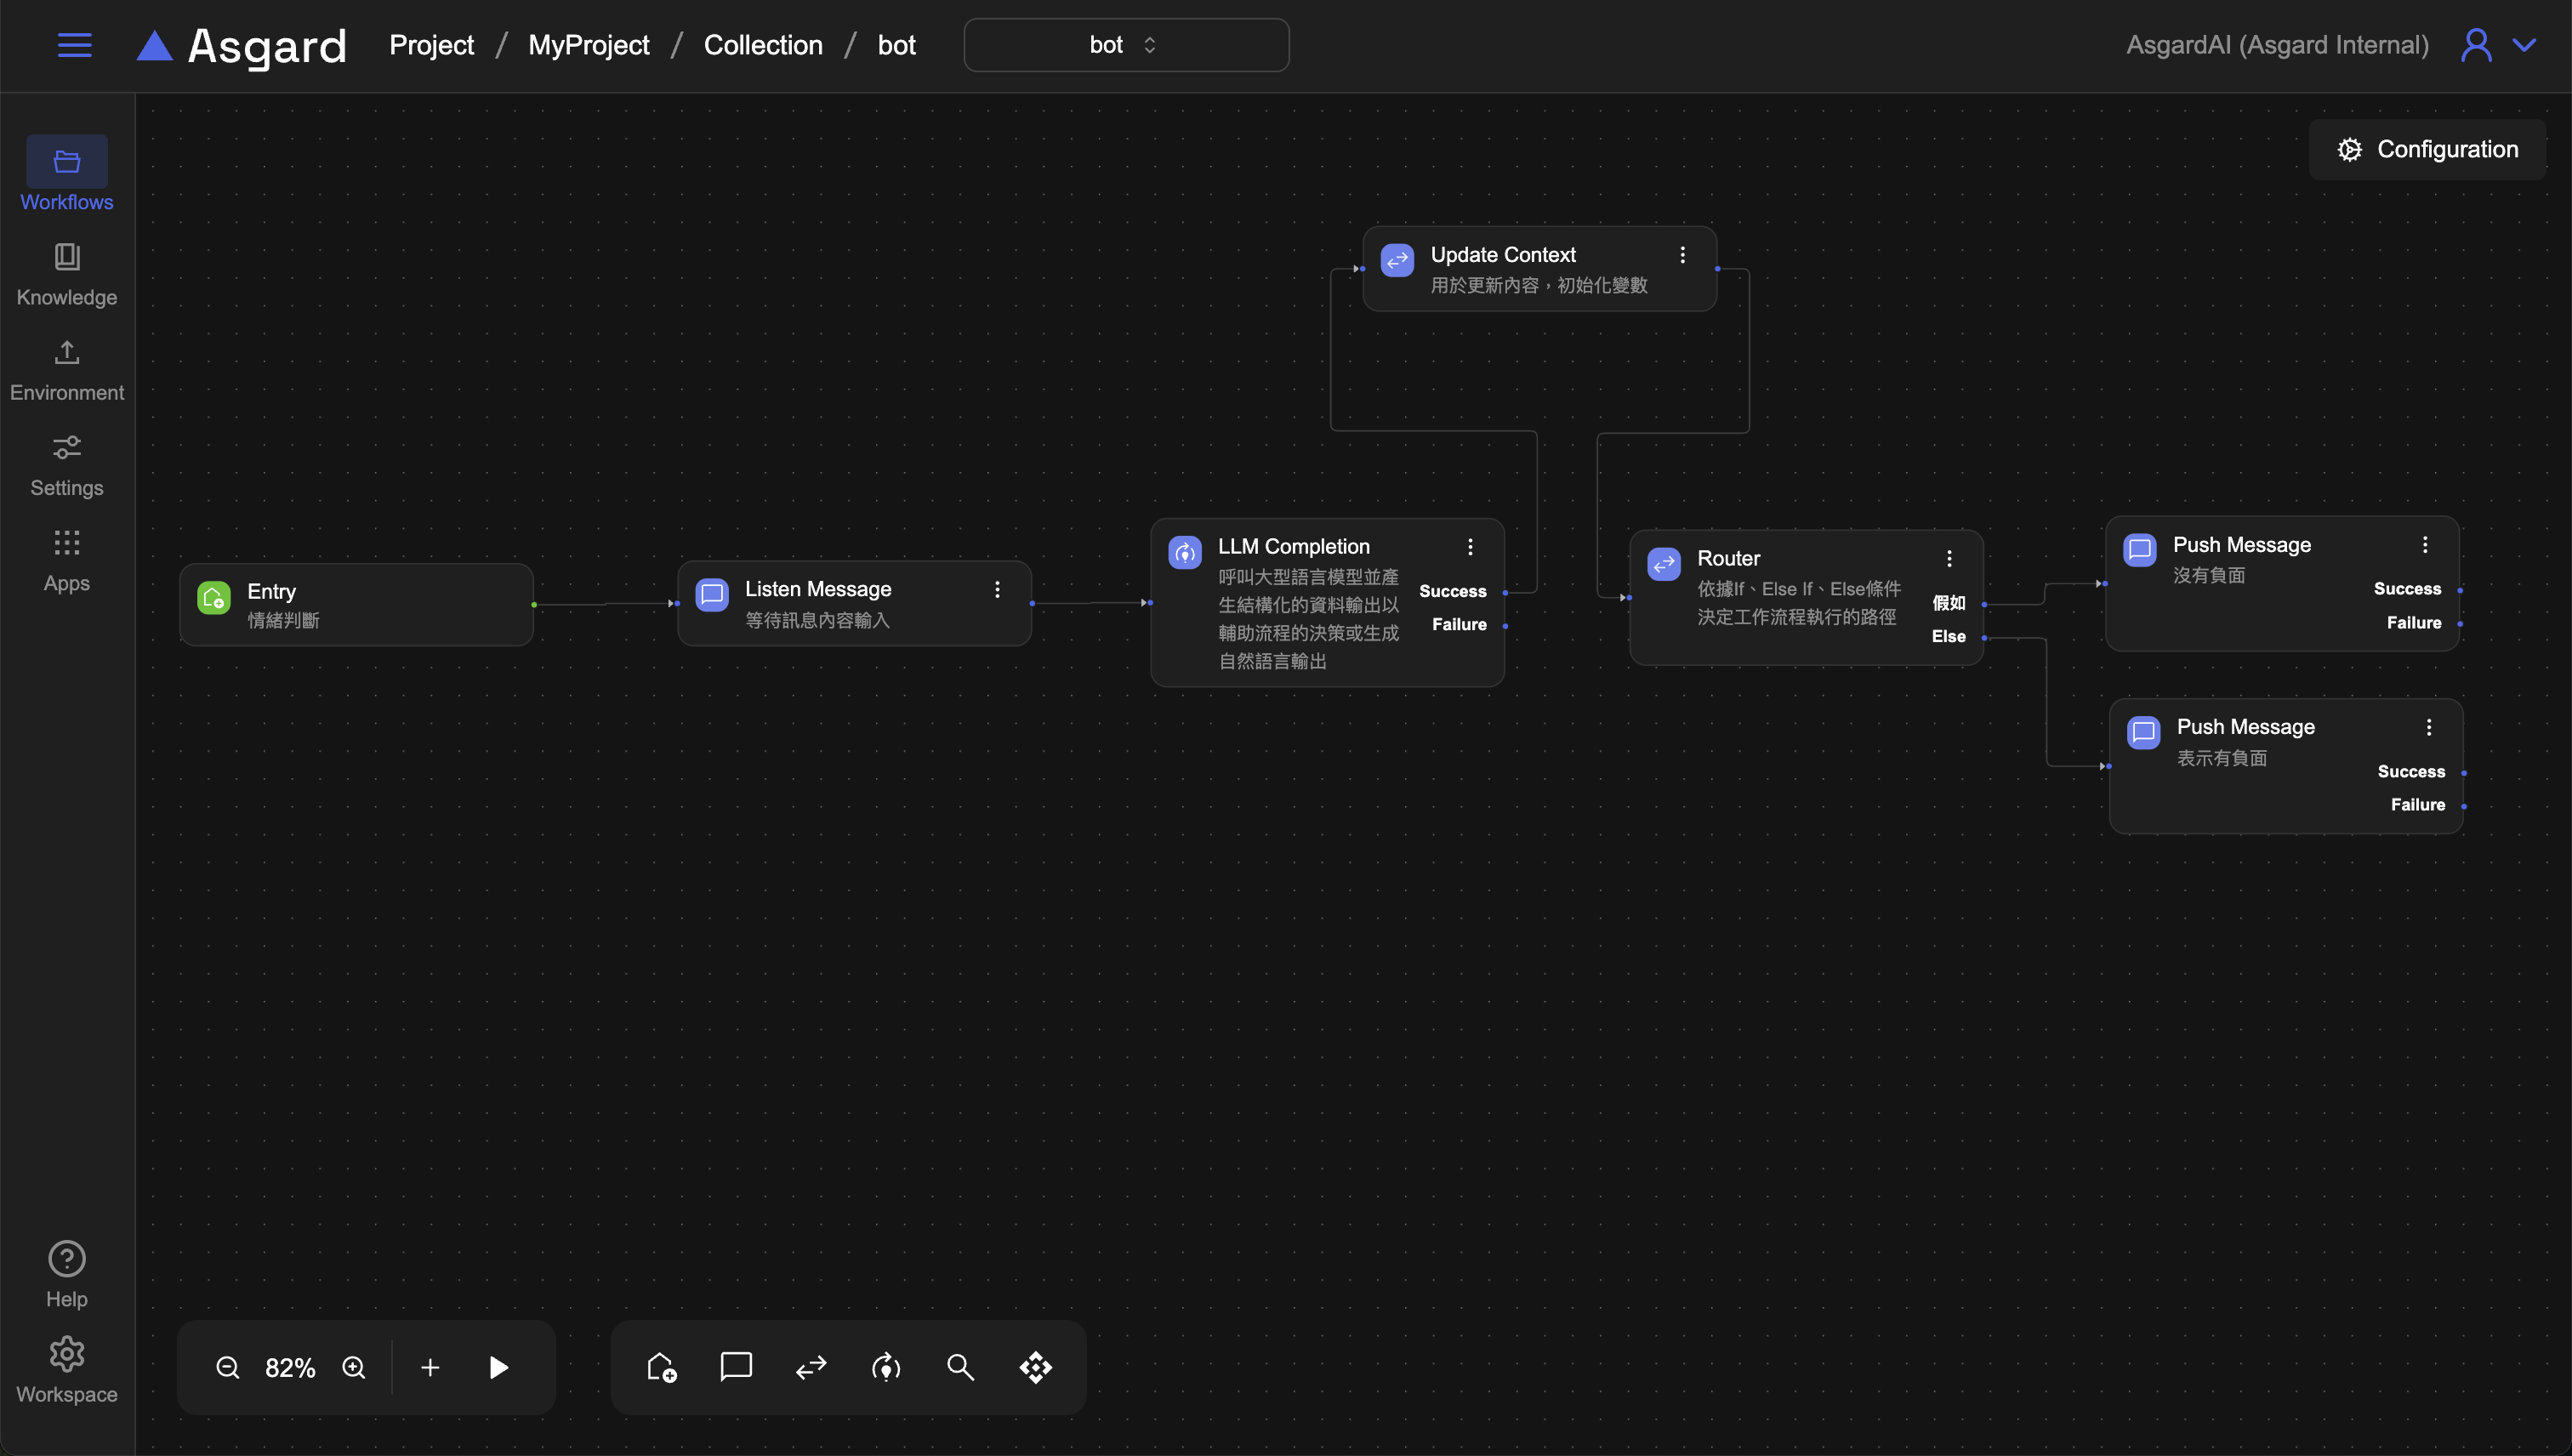The width and height of the screenshot is (2572, 1456).
Task: Click the search magnifier tool icon
Action: click(x=960, y=1367)
